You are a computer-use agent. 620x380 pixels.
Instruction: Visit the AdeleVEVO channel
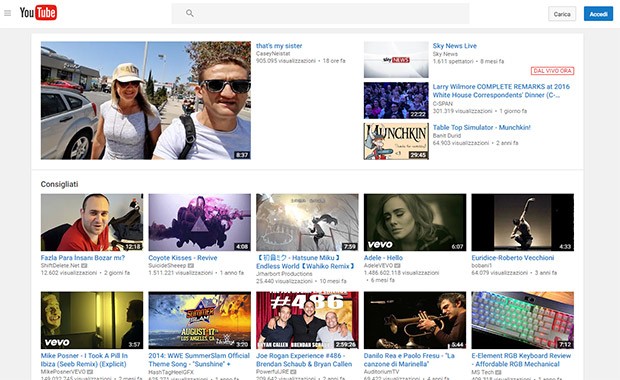378,265
